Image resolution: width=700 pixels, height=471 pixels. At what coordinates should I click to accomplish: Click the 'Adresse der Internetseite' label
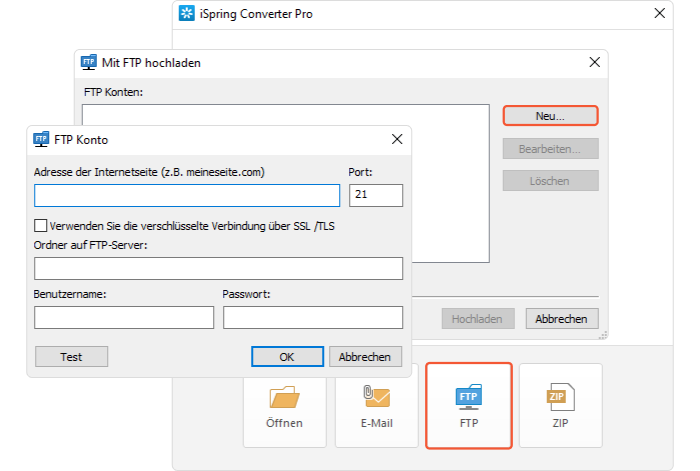149,172
